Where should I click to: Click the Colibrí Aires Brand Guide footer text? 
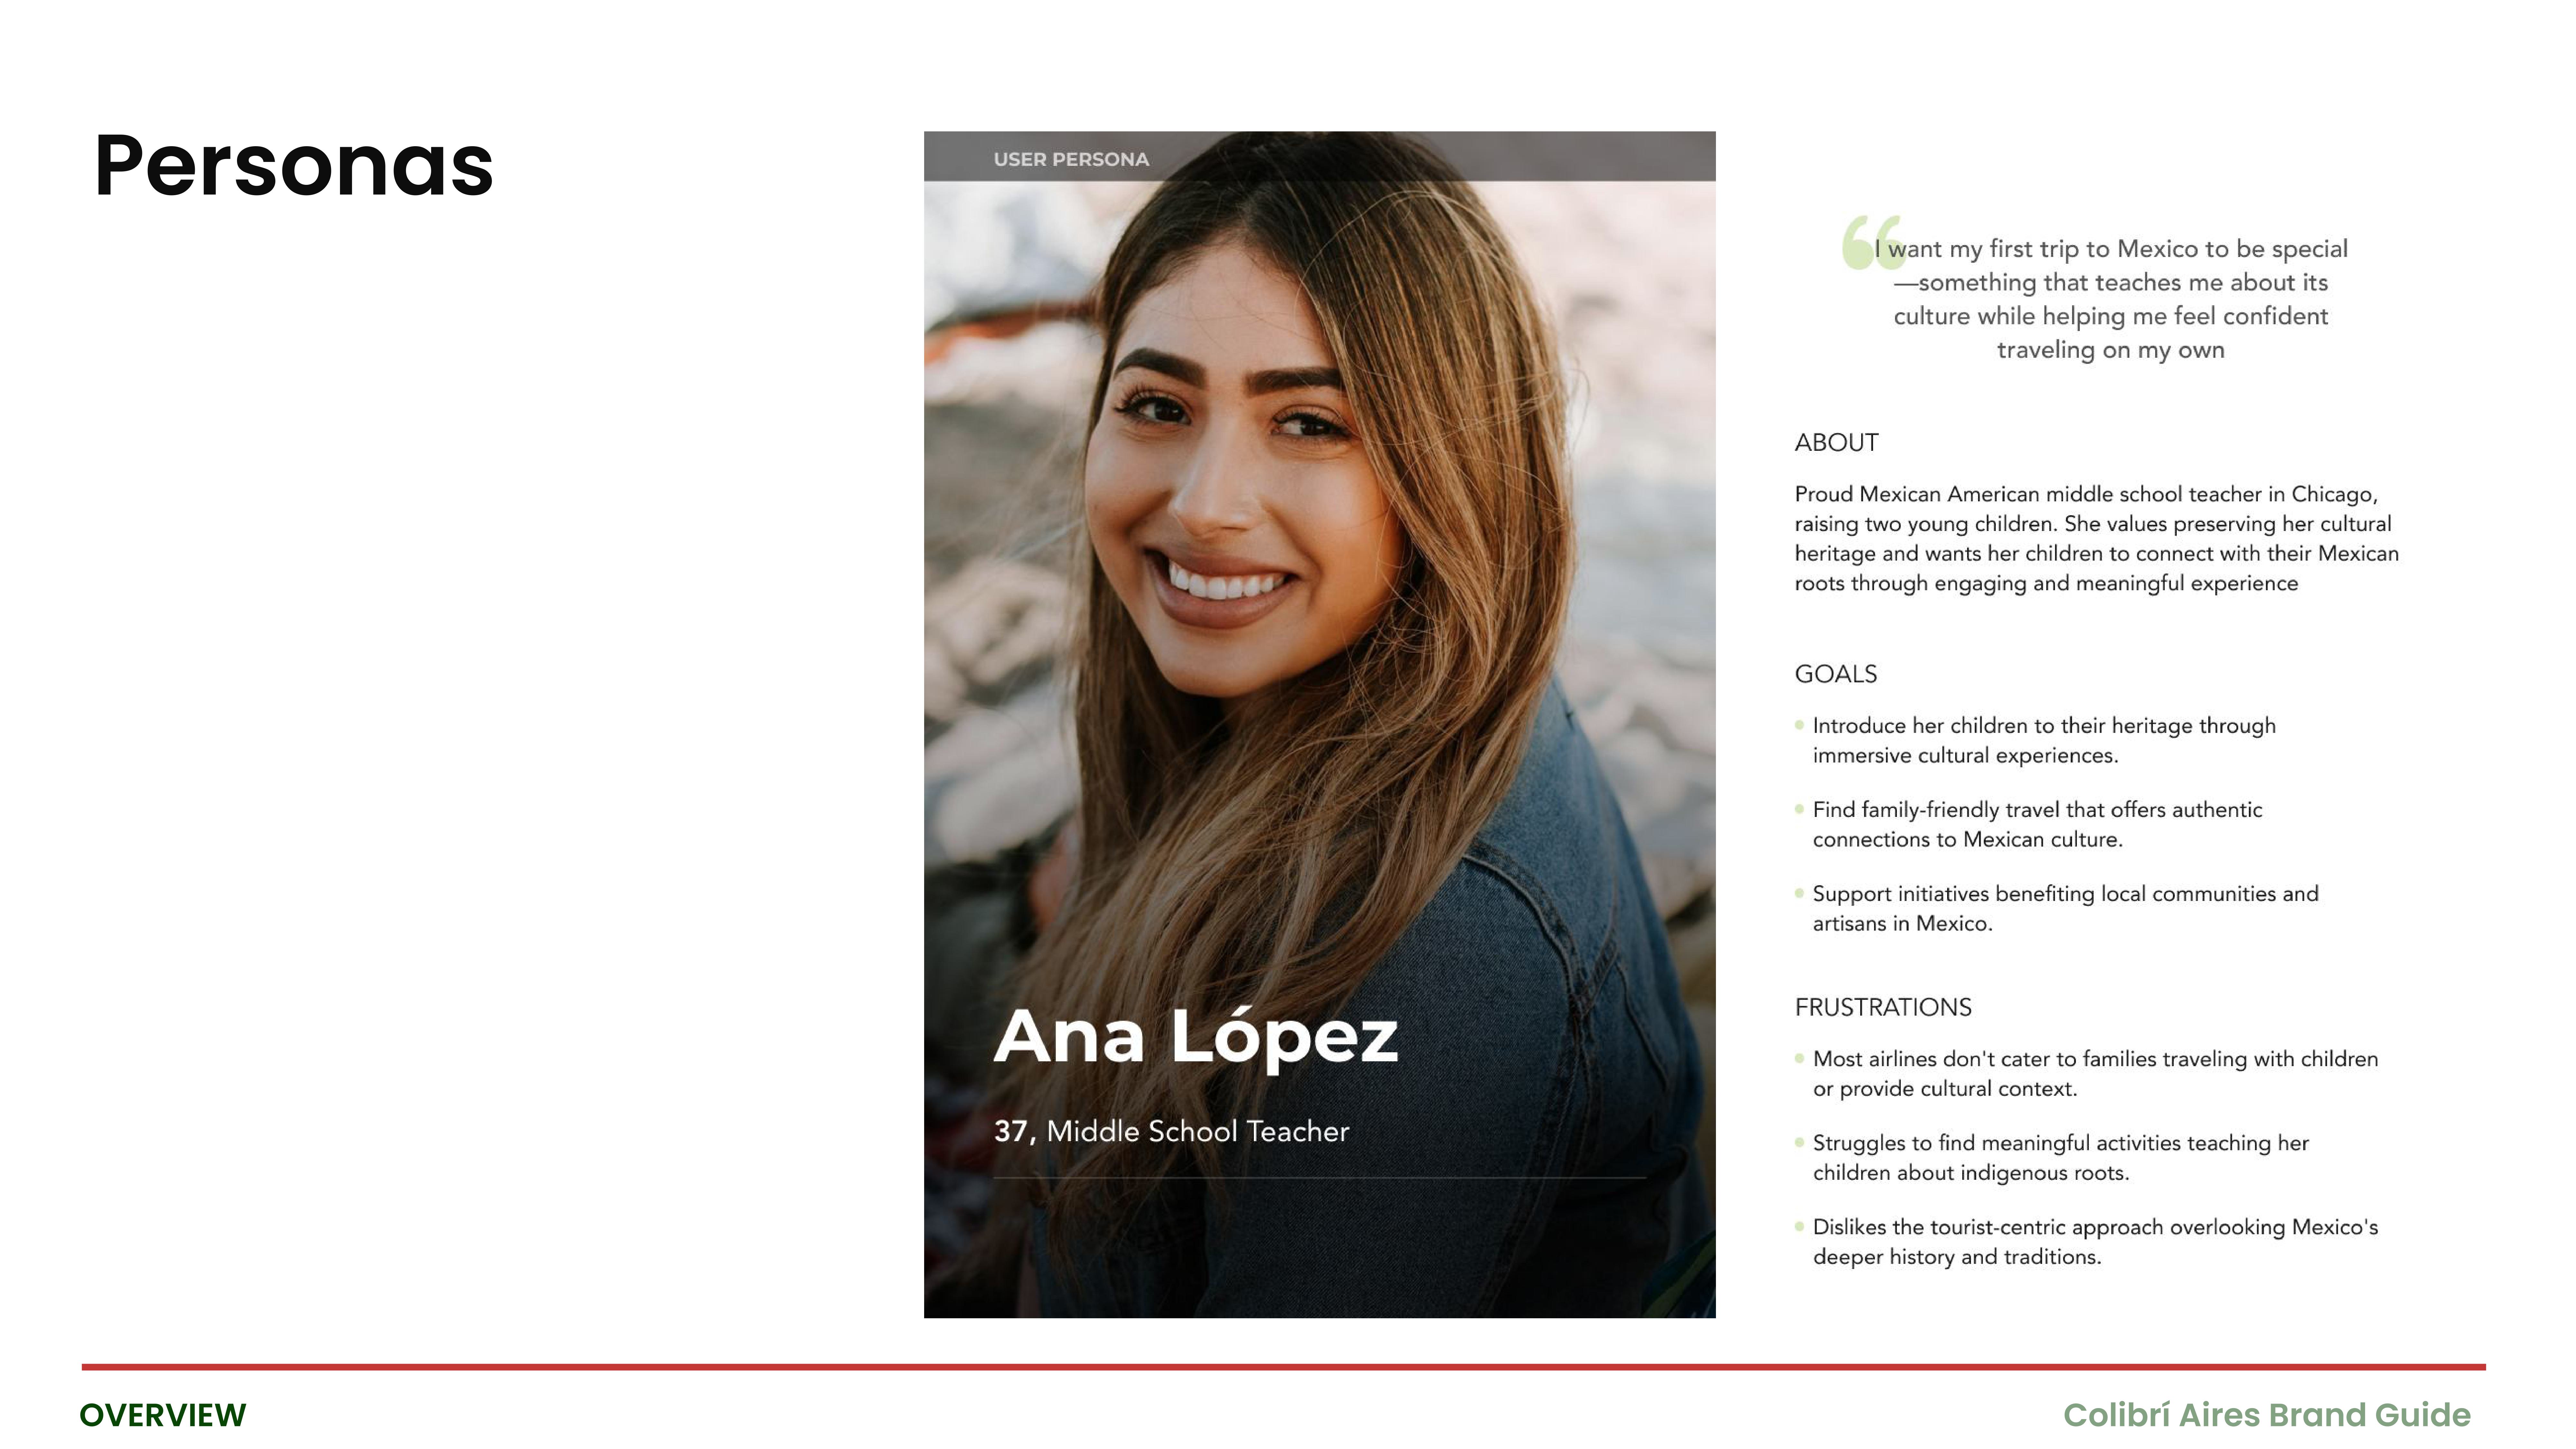pyautogui.click(x=2266, y=1415)
